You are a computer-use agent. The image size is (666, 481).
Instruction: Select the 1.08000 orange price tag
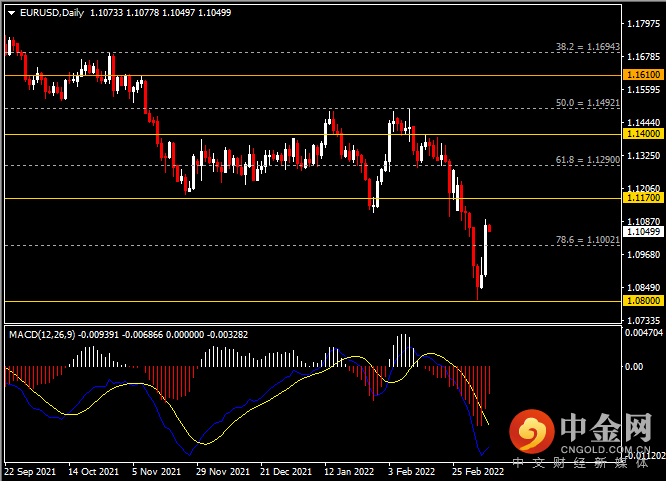click(640, 300)
